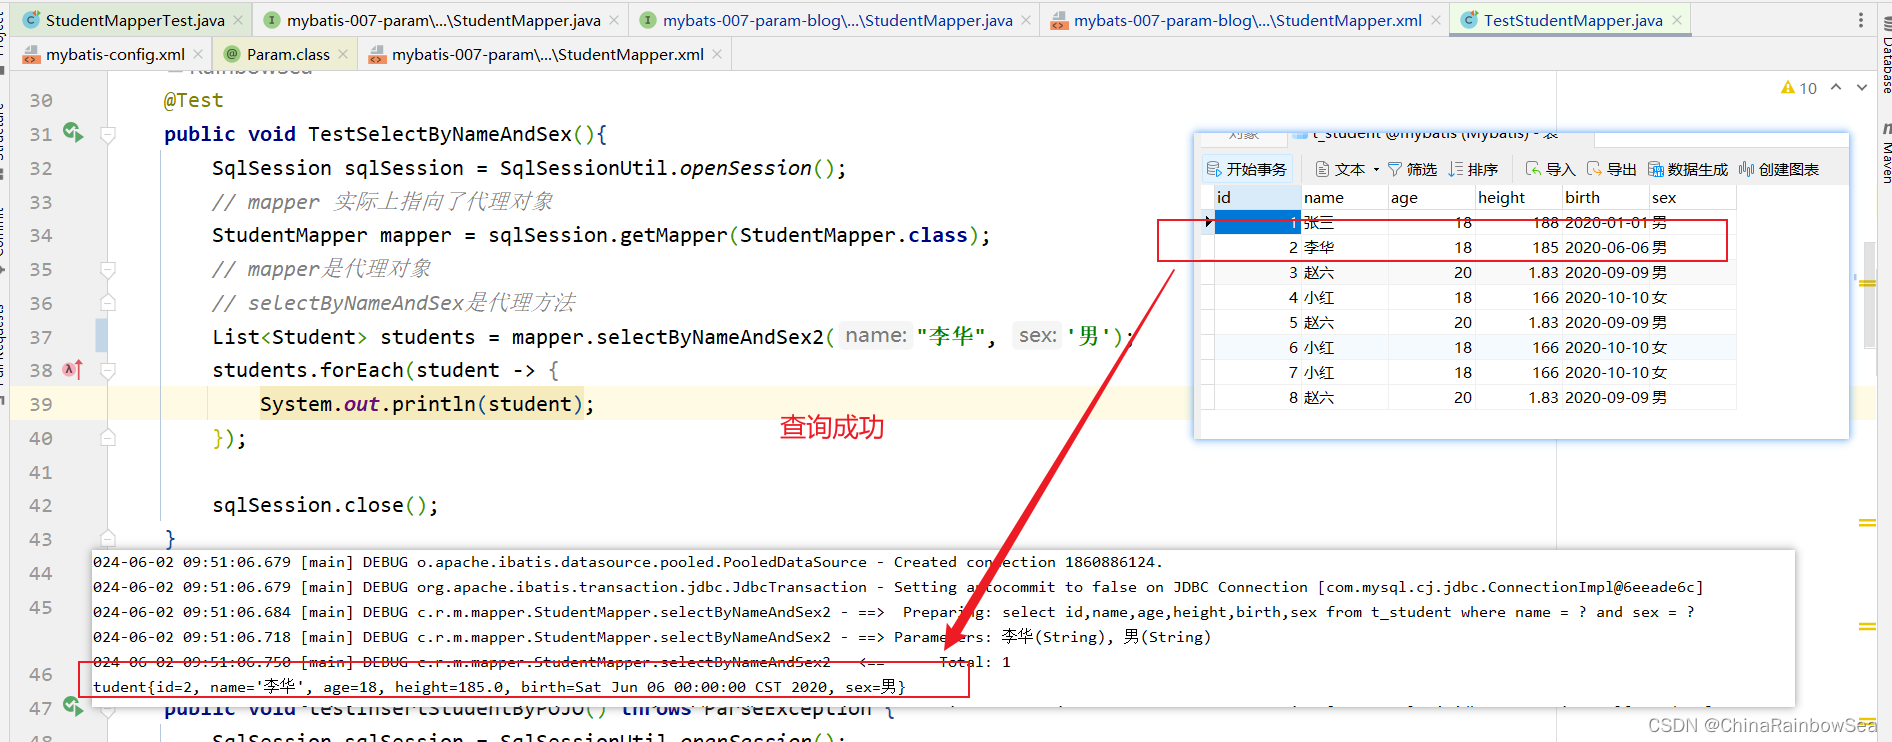Click the sex: parameter hint on line 37
The image size is (1892, 742).
click(1038, 335)
